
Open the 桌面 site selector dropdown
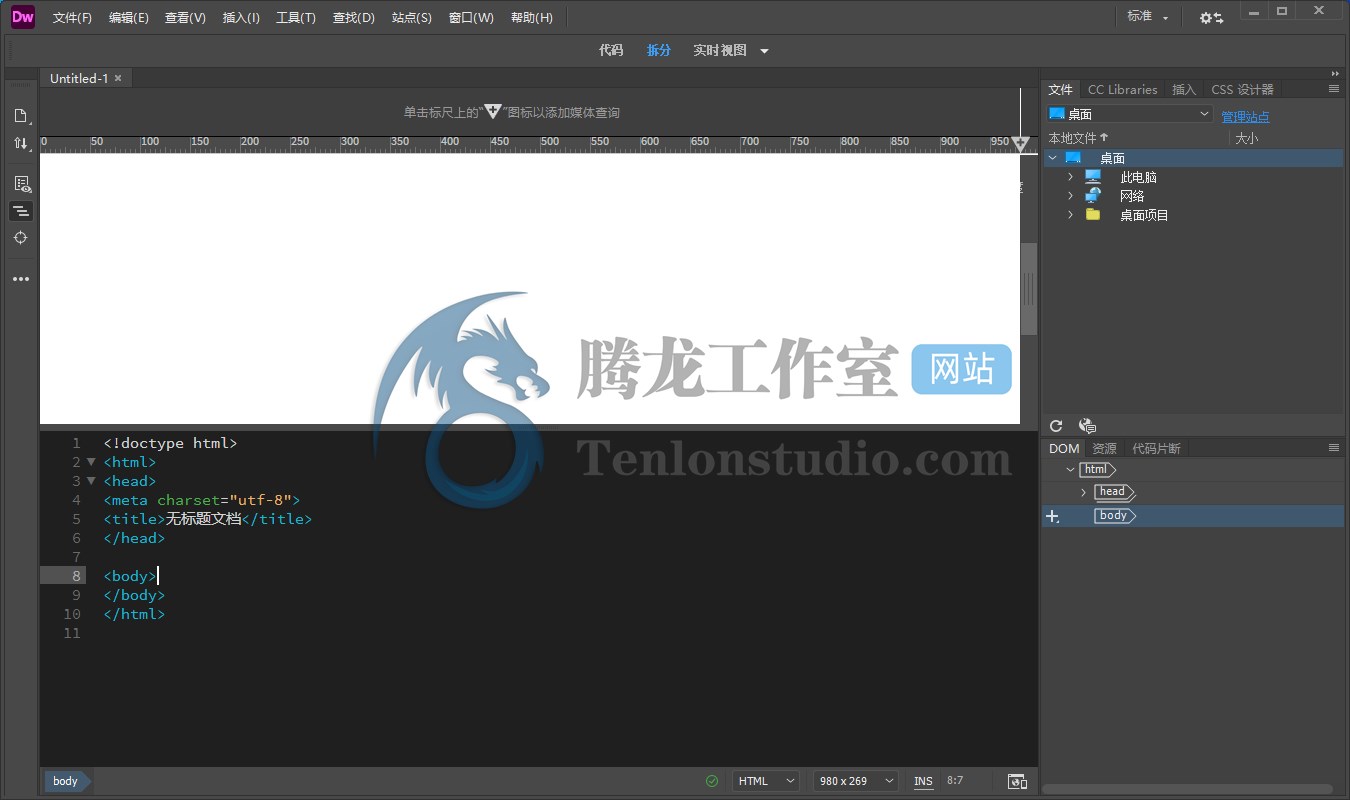click(x=1129, y=114)
